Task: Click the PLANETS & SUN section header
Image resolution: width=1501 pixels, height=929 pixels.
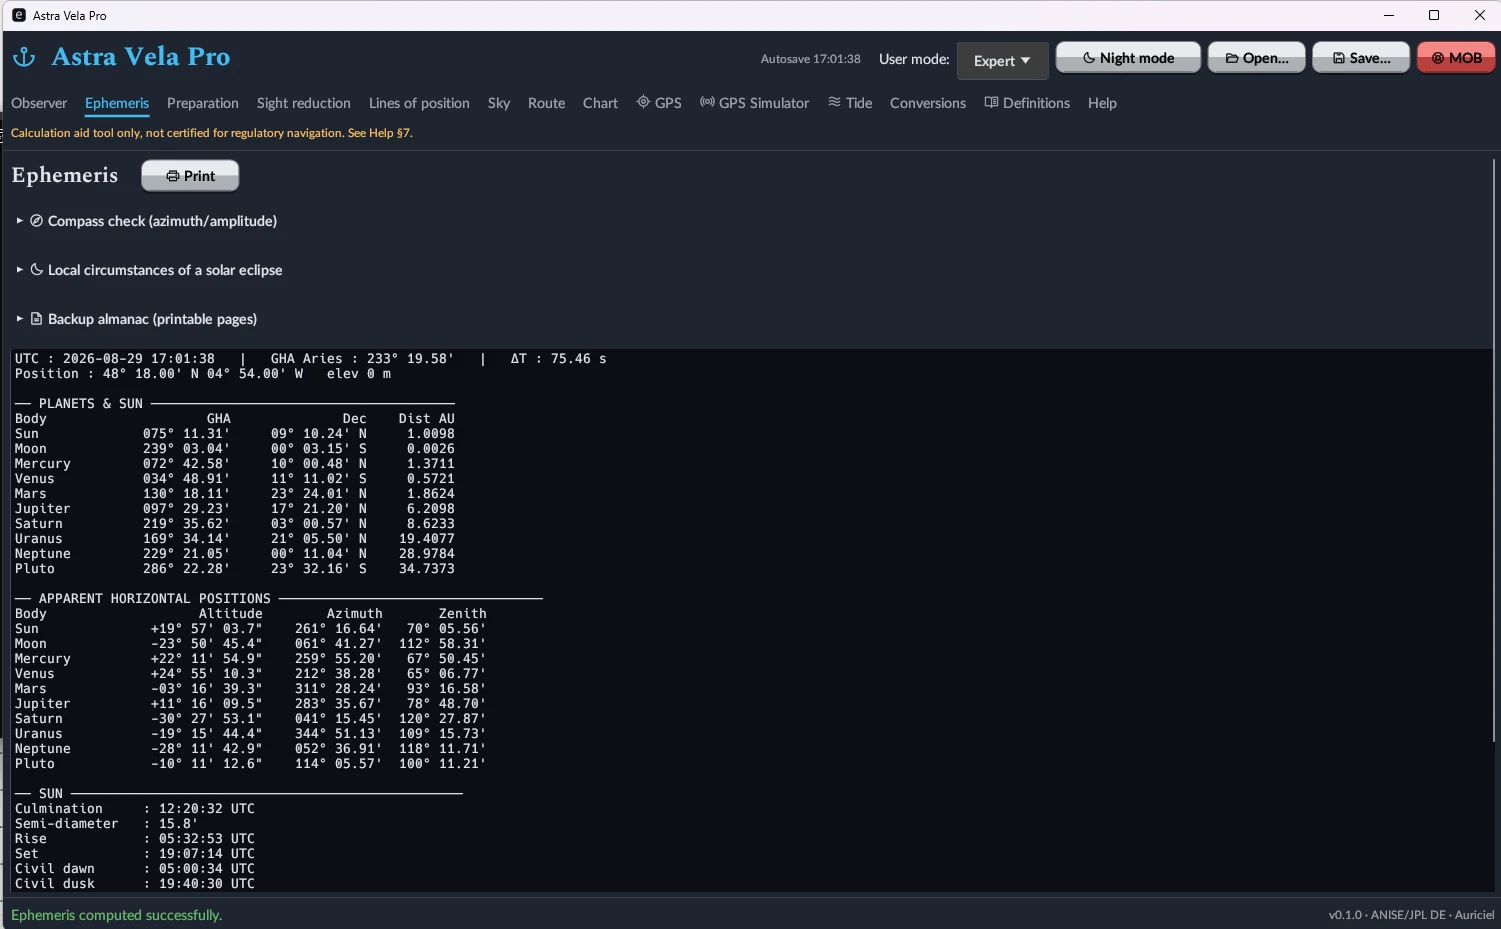Action: [x=91, y=404]
